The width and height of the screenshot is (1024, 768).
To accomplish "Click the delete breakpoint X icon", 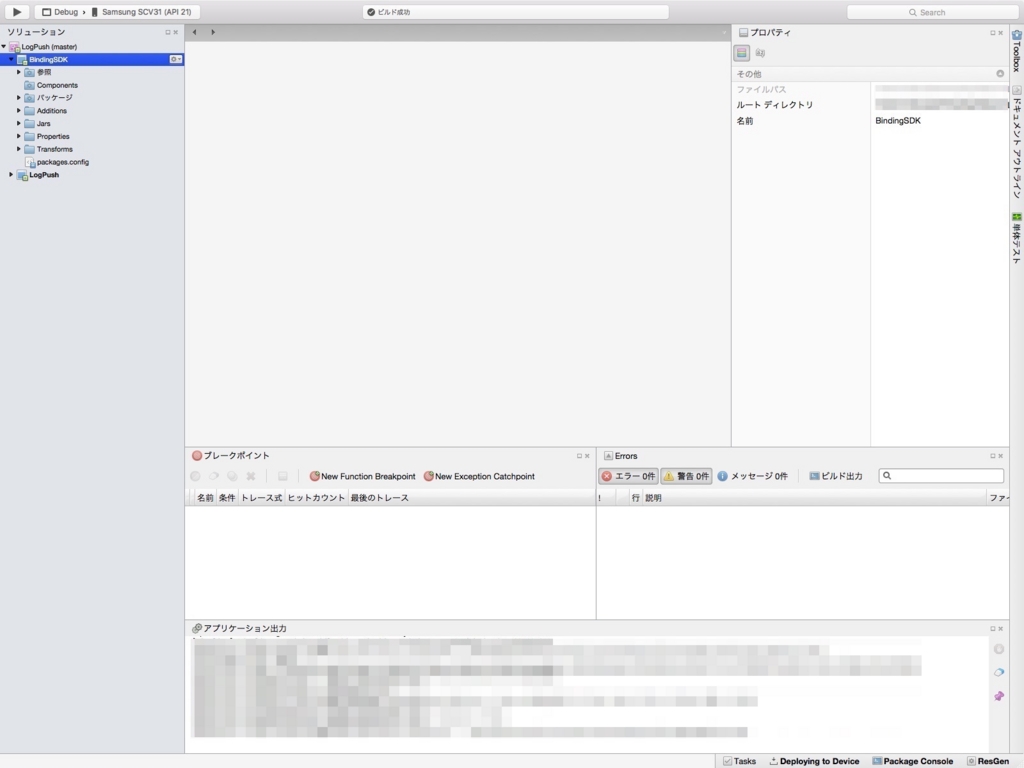I will tap(251, 476).
